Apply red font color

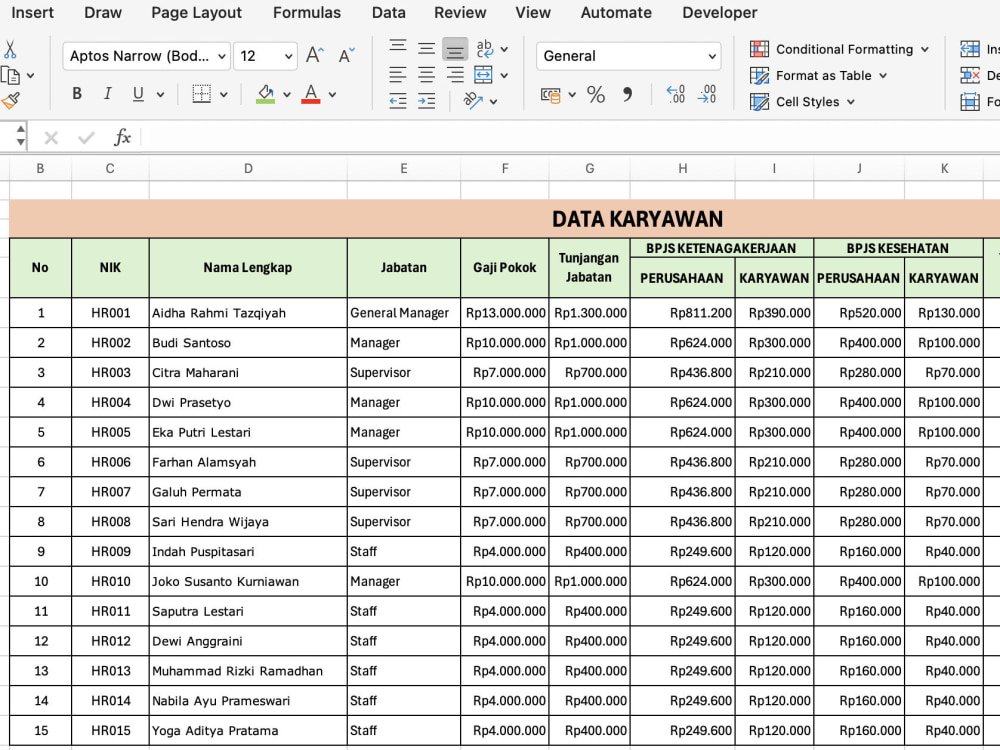click(311, 94)
